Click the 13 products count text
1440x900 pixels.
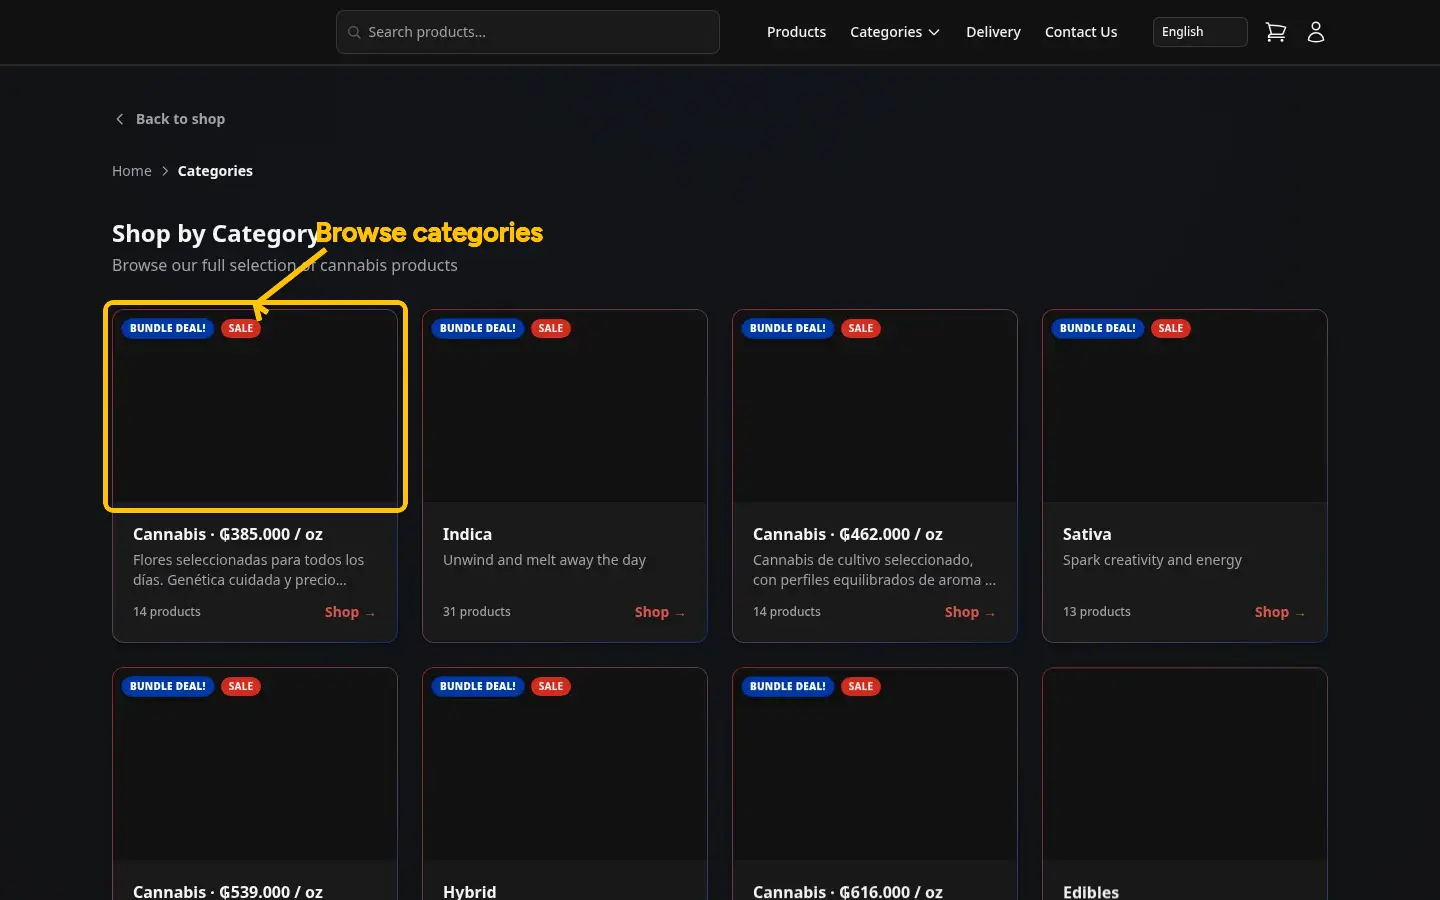tap(1097, 612)
